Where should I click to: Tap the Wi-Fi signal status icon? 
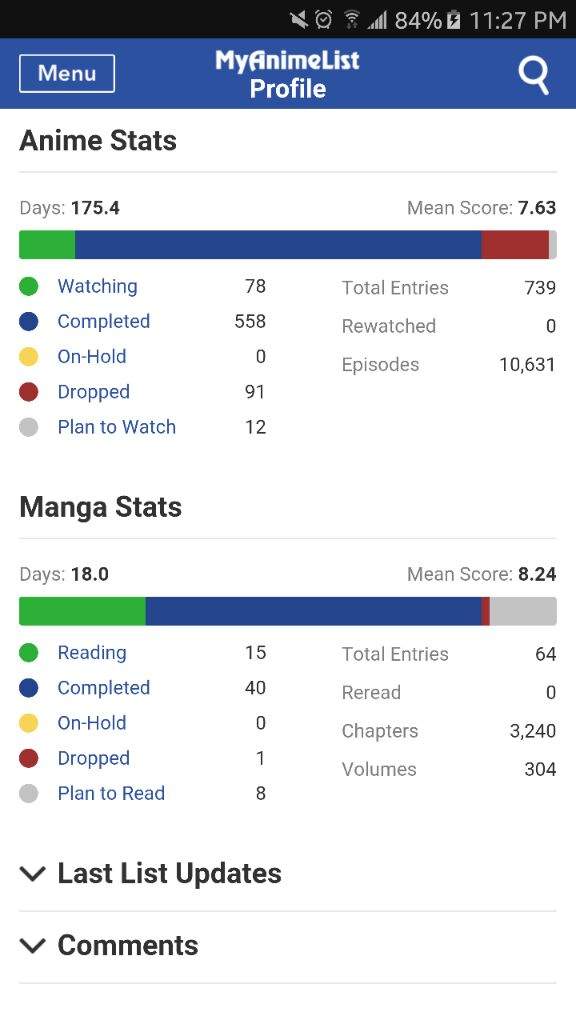pyautogui.click(x=352, y=20)
